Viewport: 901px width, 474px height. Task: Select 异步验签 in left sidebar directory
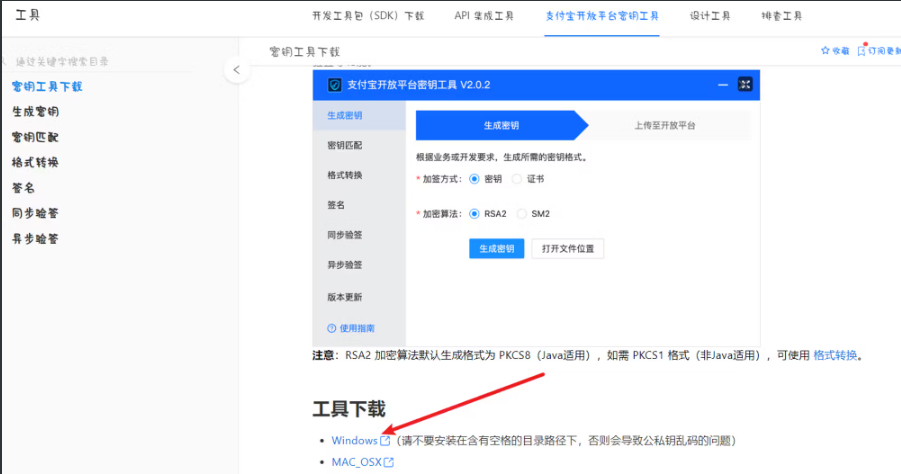click(x=35, y=238)
